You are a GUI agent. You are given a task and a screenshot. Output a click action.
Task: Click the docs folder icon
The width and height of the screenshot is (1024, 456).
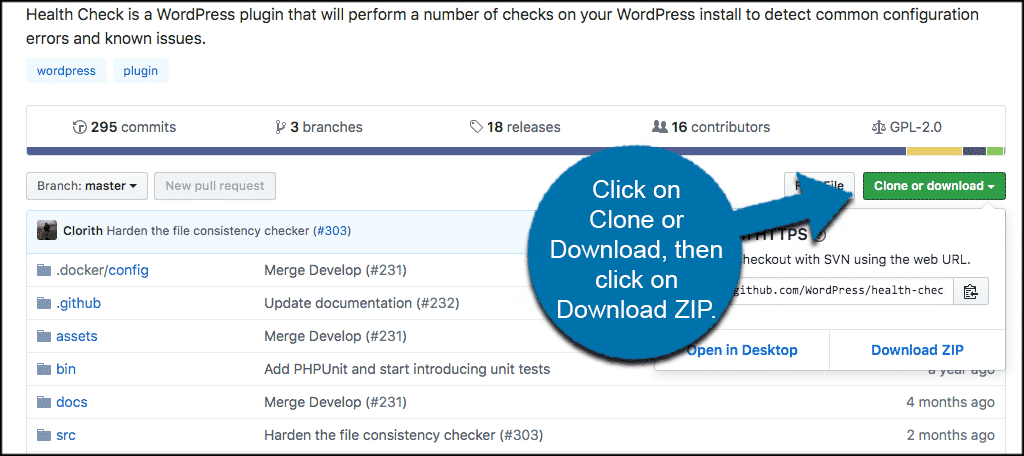pos(44,402)
